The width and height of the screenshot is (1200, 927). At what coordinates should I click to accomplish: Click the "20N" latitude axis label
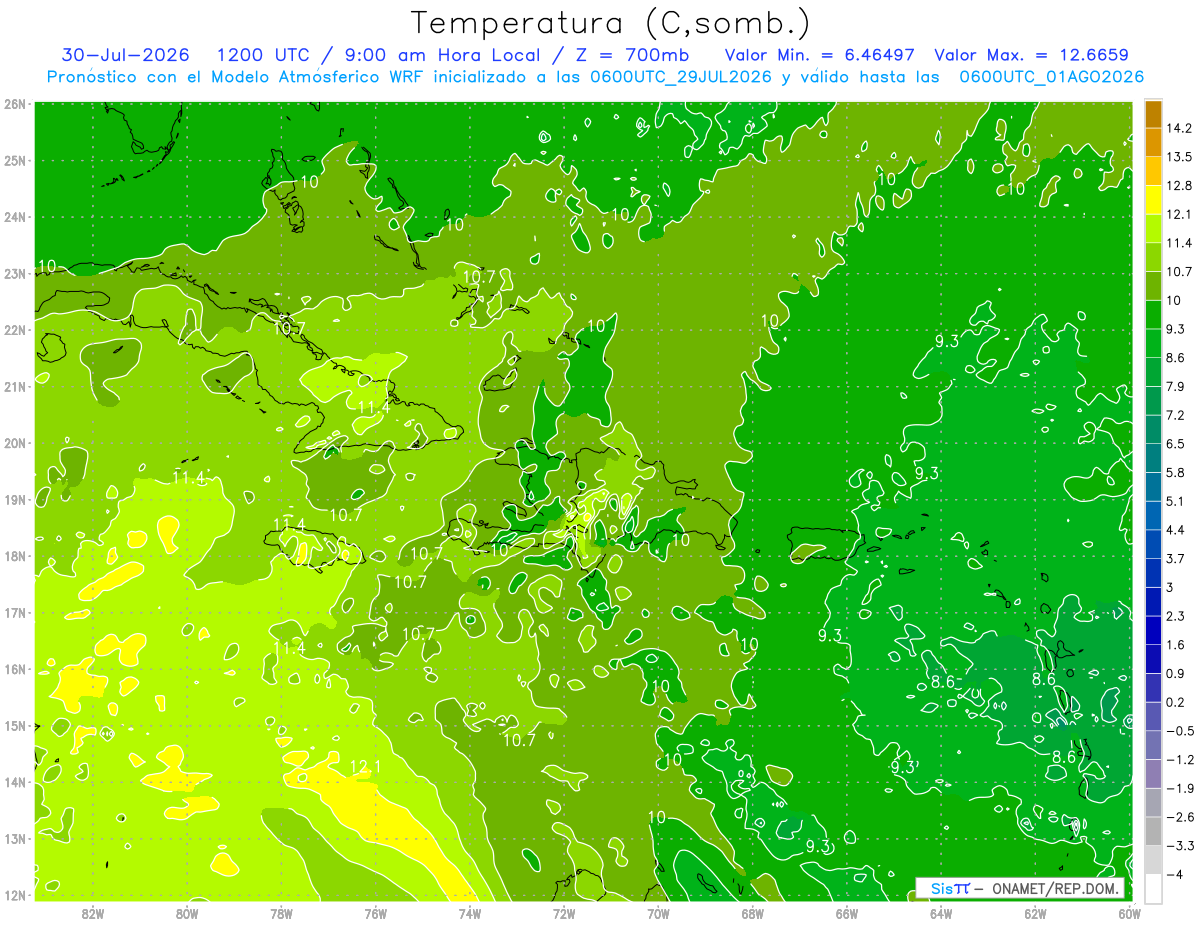tap(15, 443)
